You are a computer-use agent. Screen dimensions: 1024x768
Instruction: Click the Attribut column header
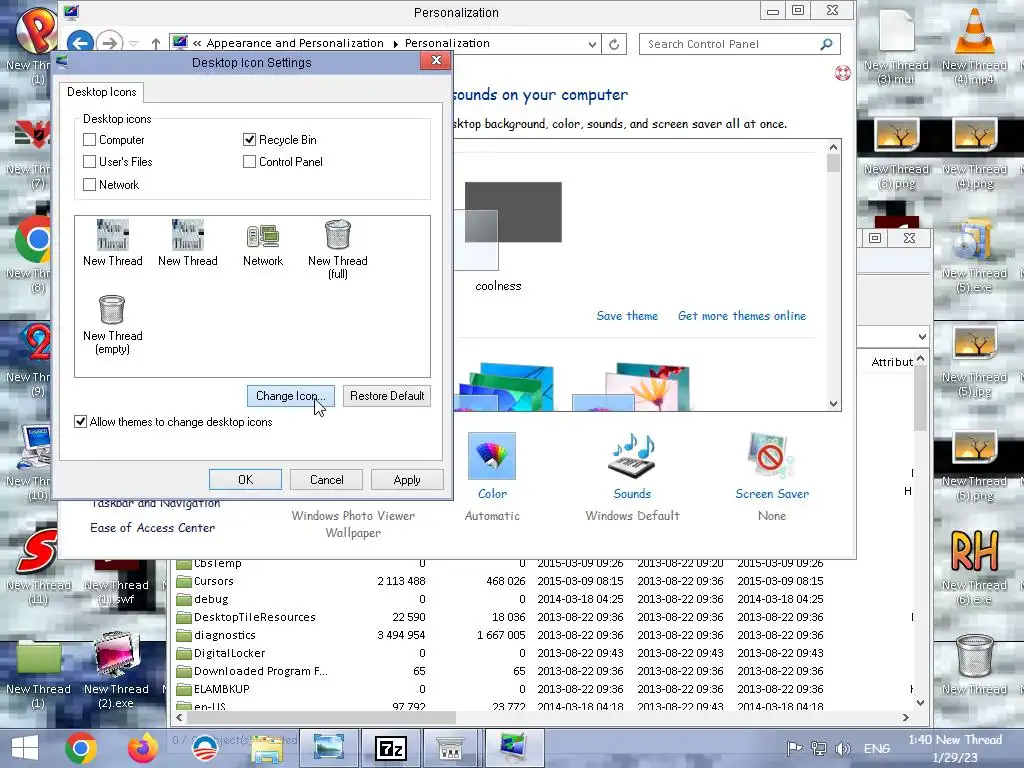pyautogui.click(x=891, y=362)
